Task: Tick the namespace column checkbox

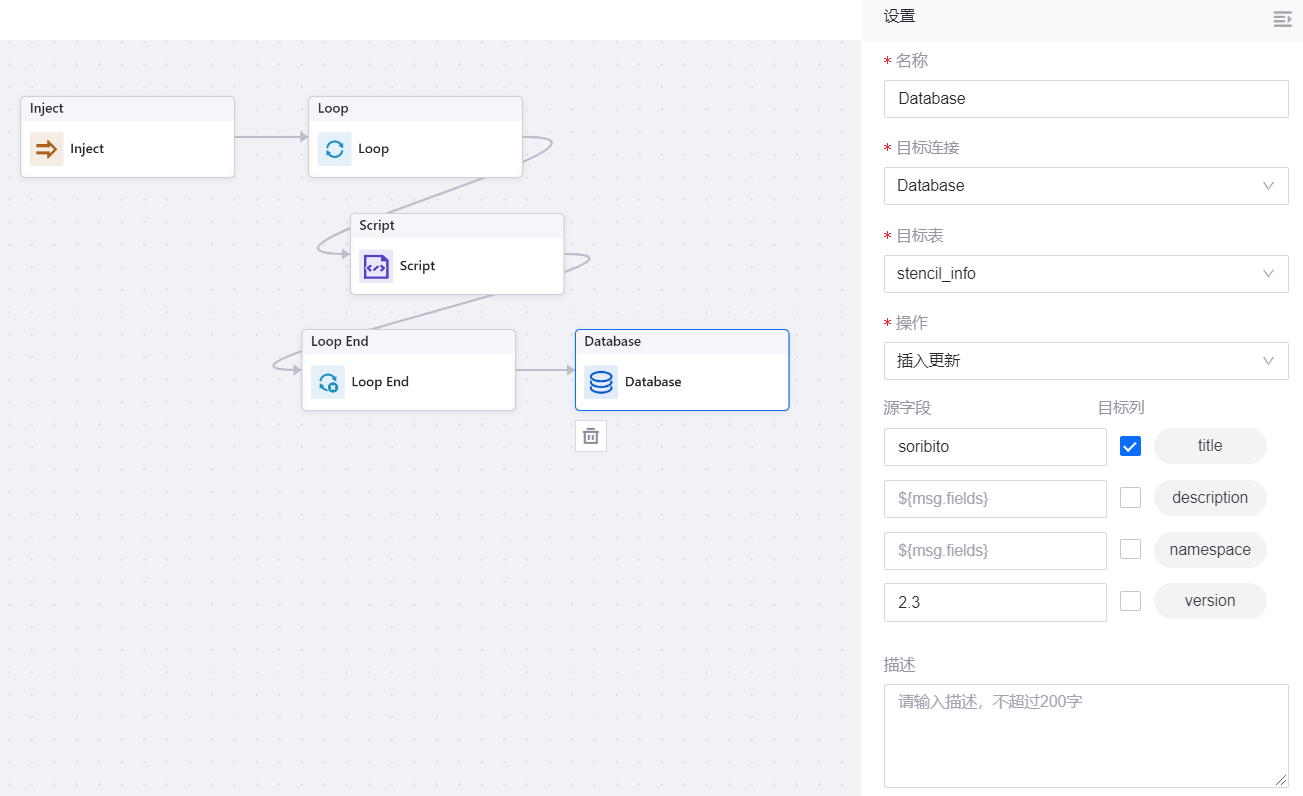Action: click(1130, 550)
